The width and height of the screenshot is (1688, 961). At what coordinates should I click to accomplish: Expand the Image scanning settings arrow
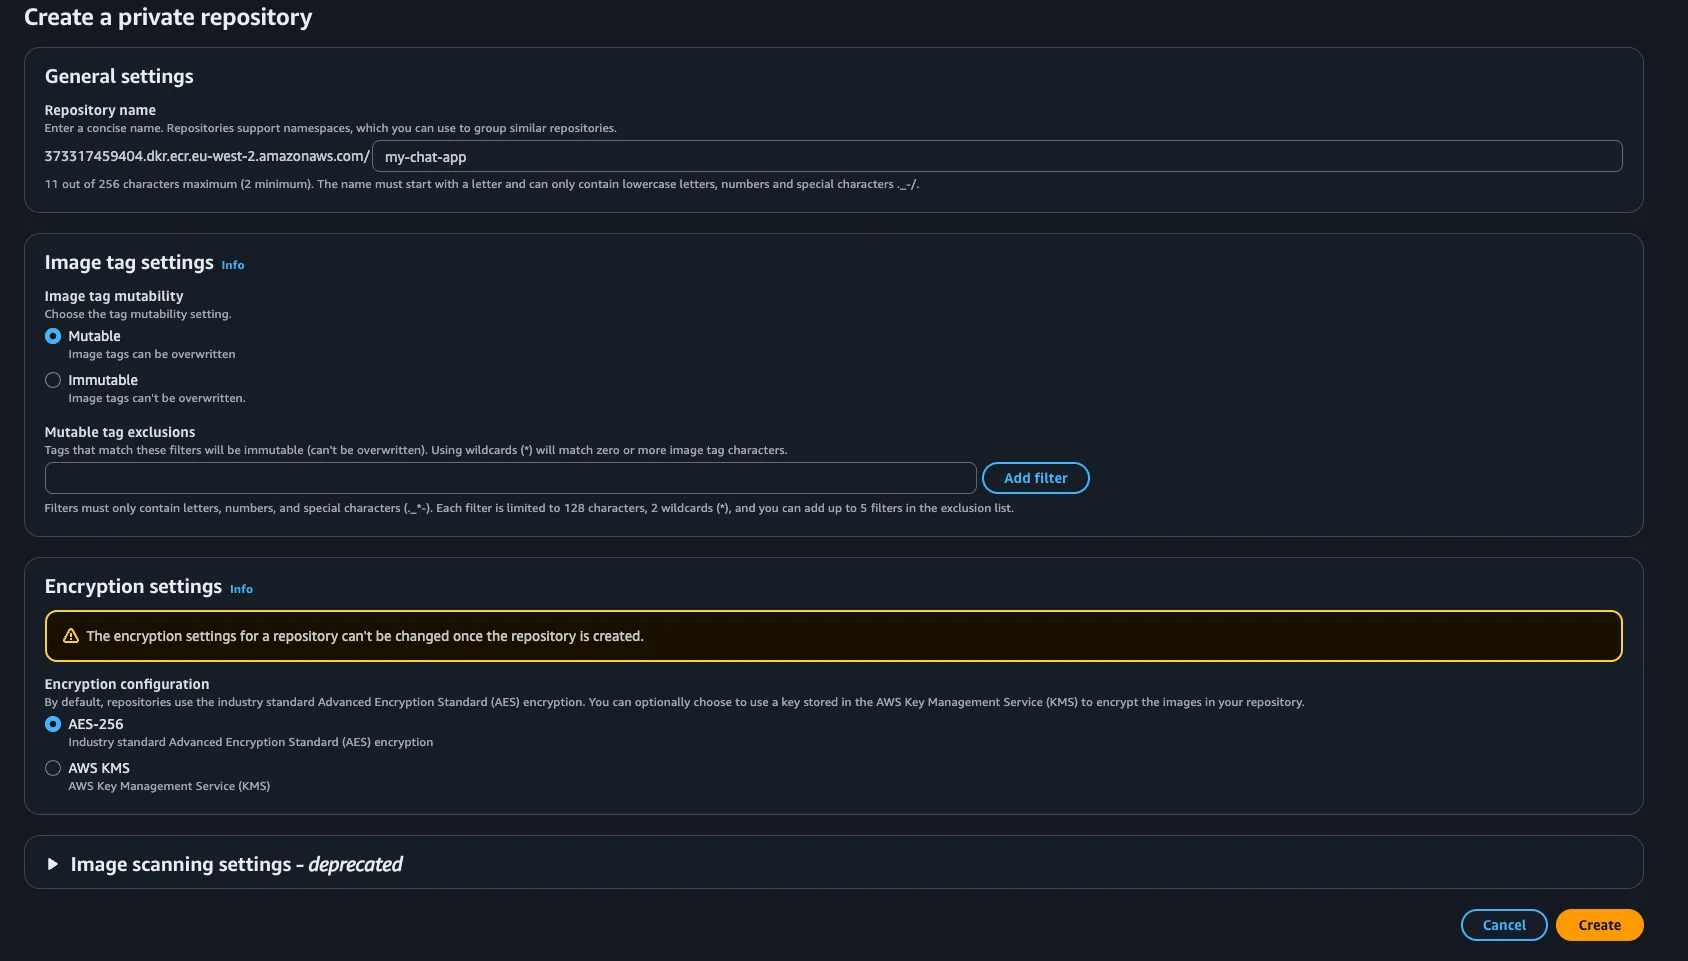click(53, 864)
